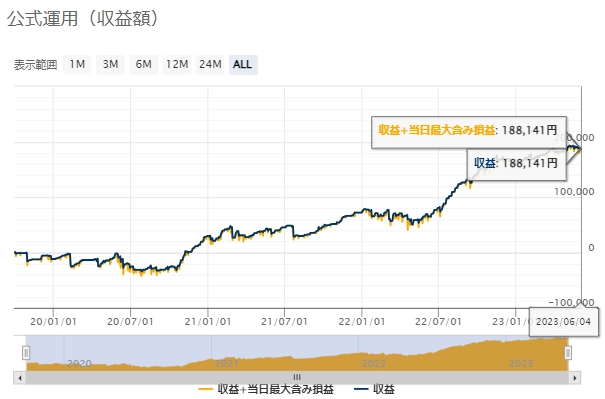The image size is (605, 399).
Task: Click the navigator scrollbar right arrow
Action: coord(575,378)
